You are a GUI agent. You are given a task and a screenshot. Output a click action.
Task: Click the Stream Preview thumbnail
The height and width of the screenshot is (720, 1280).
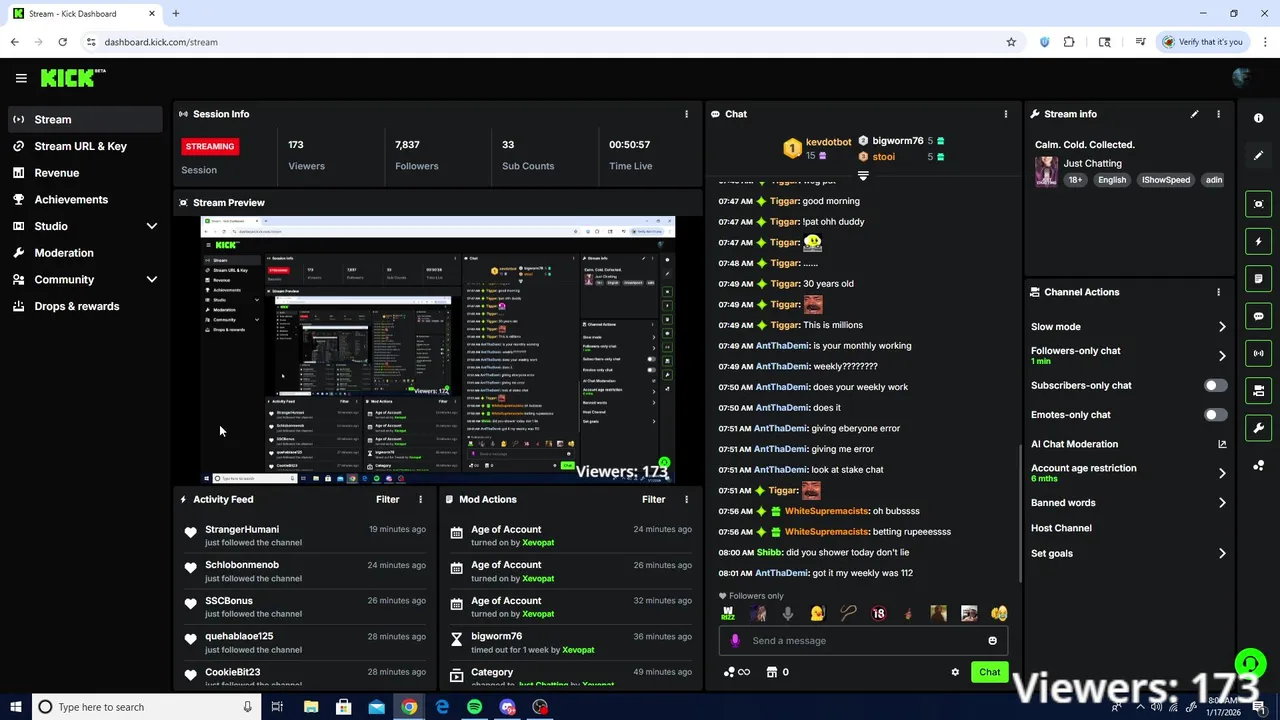[x=437, y=349]
